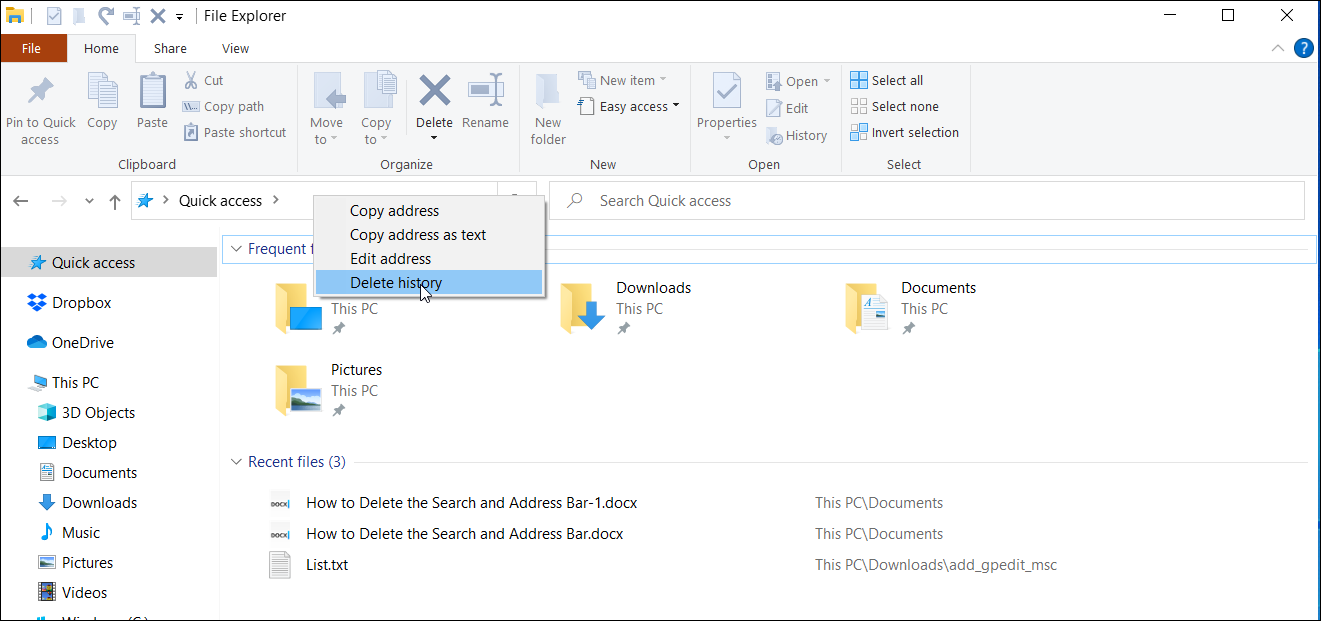Click the Properties checkmark icon
The height and width of the screenshot is (621, 1321).
click(x=726, y=91)
